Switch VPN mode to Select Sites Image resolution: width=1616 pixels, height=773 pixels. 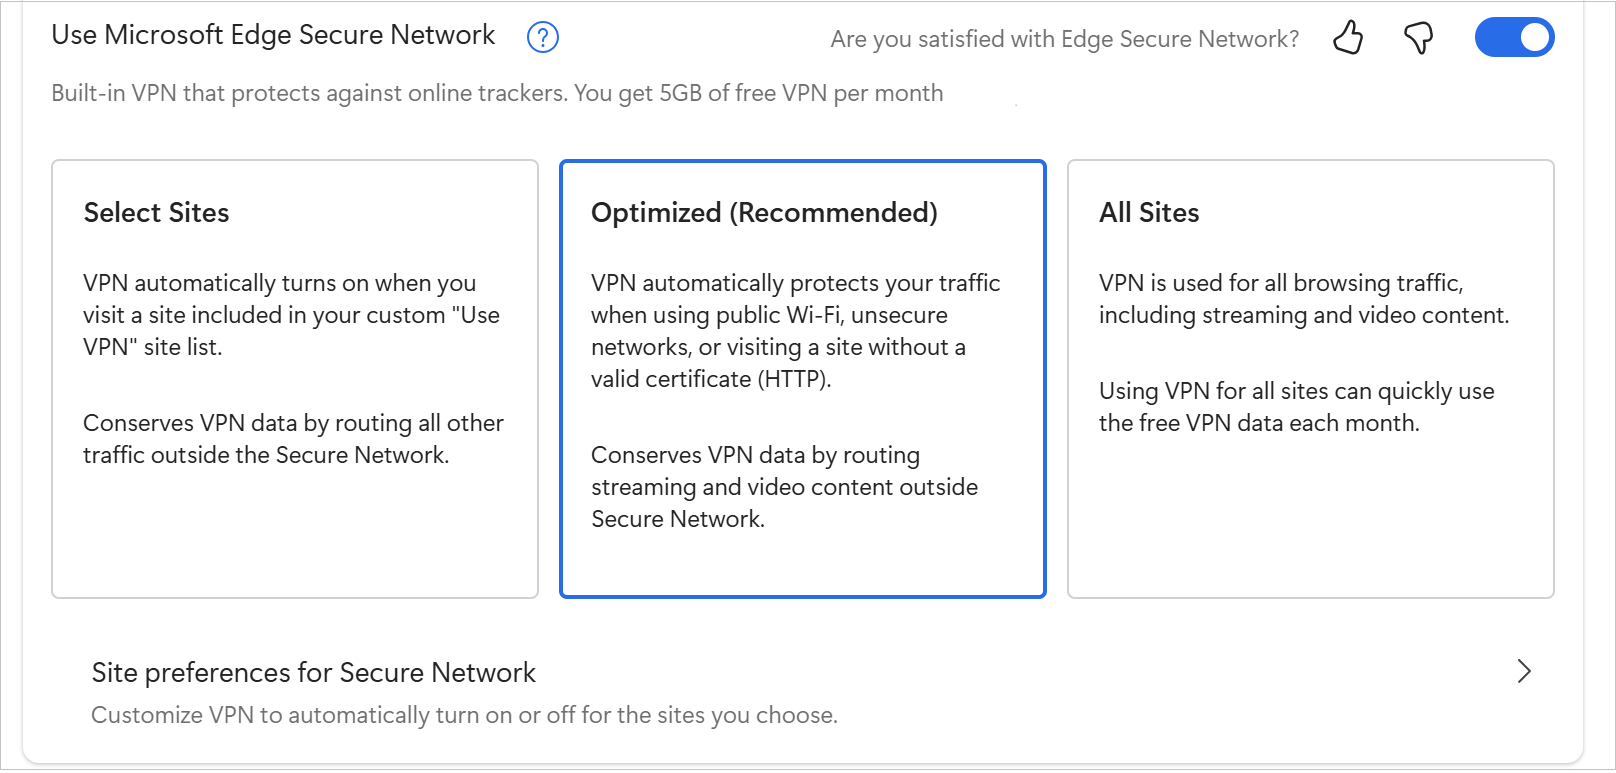tap(294, 379)
